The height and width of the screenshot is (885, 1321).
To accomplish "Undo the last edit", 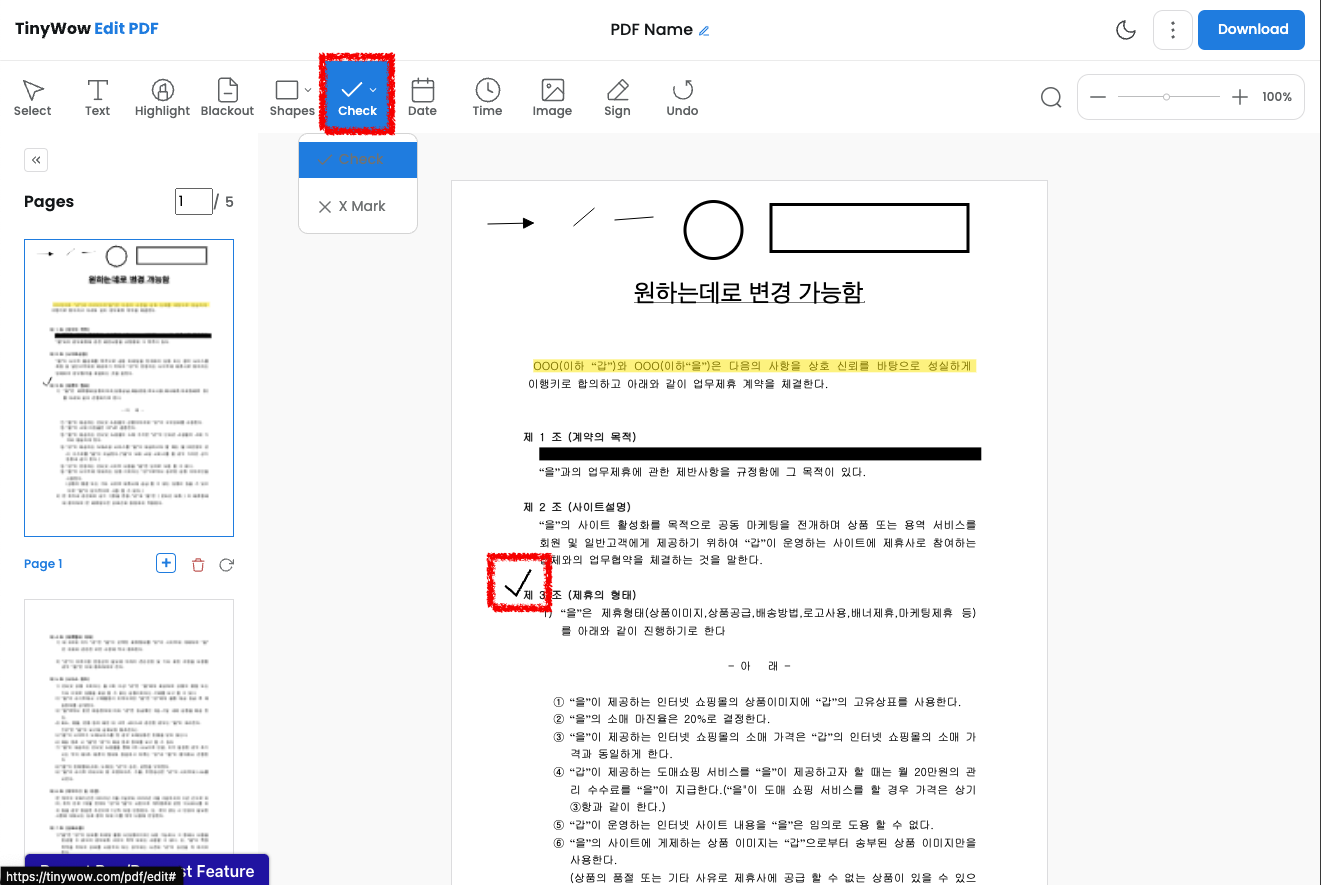I will [x=682, y=96].
